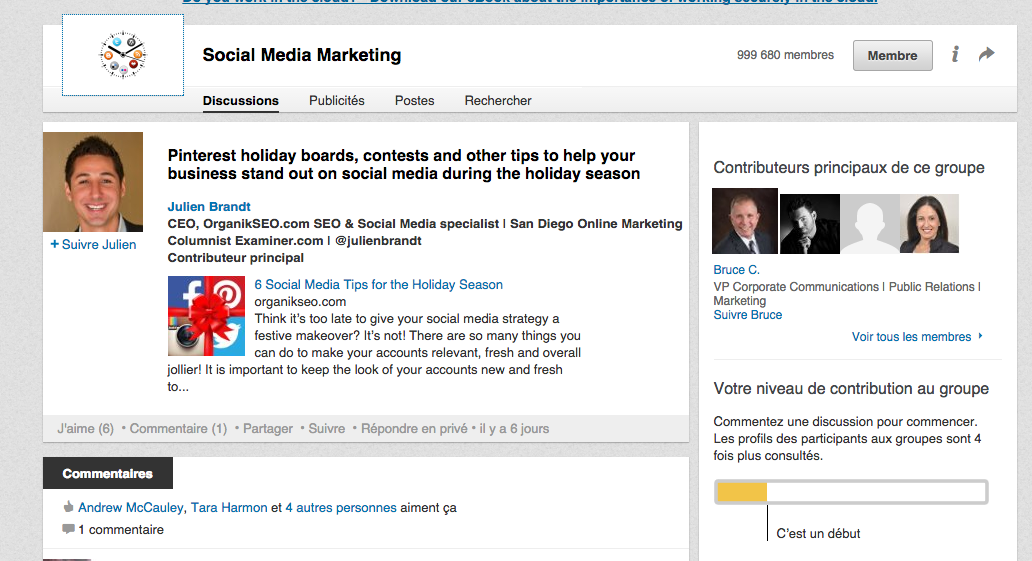This screenshot has width=1032, height=561.
Task: Select the woman contributor photo
Action: (929, 224)
